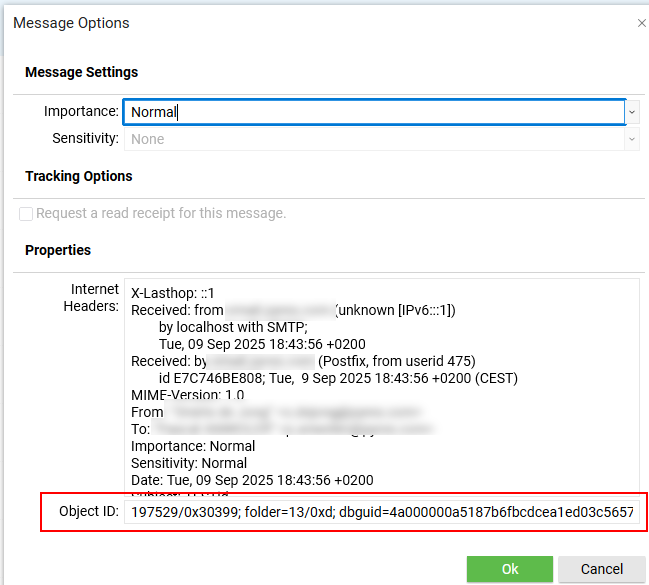Click the 'From:' header line
Image resolution: width=649 pixels, height=585 pixels.
click(148, 412)
